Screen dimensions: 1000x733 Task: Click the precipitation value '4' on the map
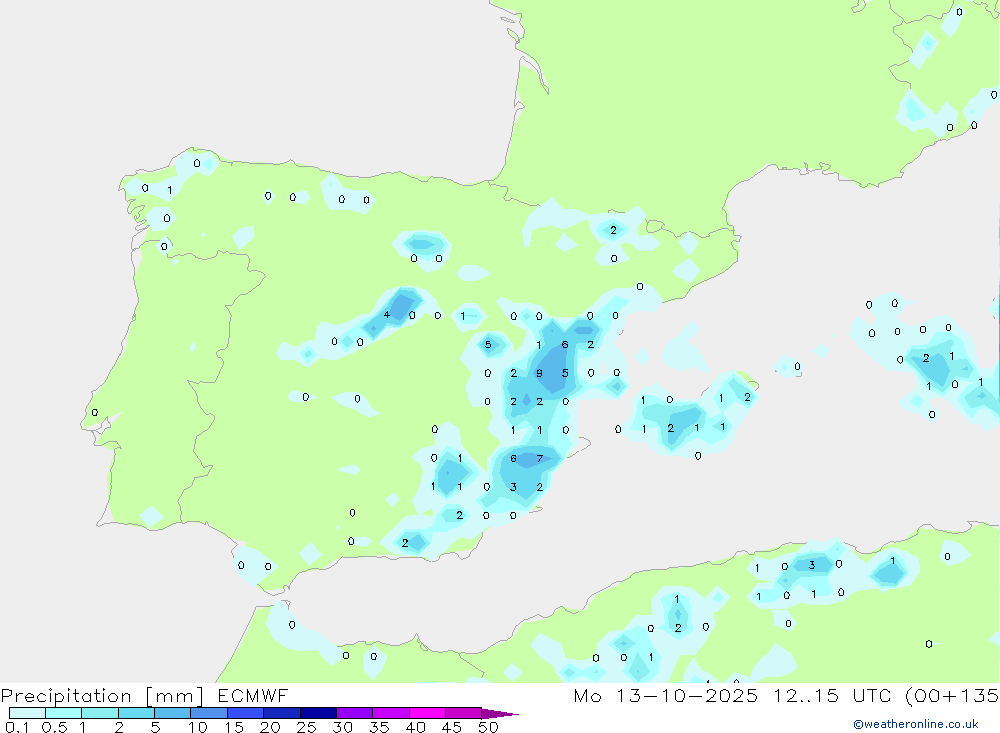point(386,315)
